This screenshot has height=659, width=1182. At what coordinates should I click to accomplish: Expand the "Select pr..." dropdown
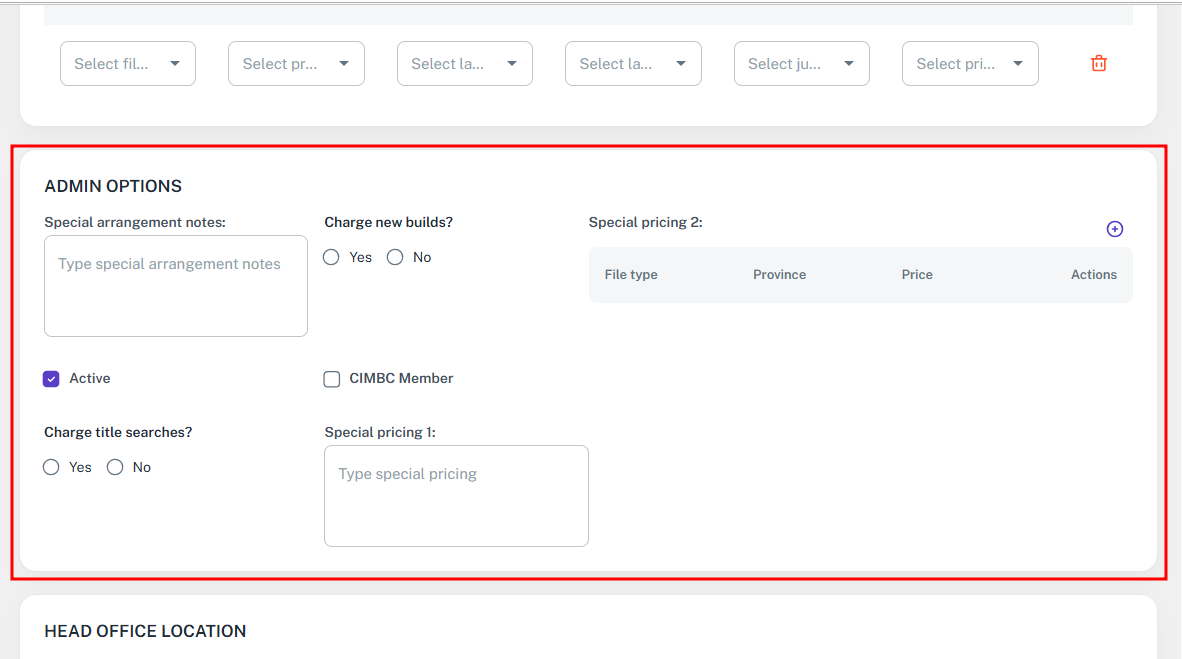tap(296, 64)
